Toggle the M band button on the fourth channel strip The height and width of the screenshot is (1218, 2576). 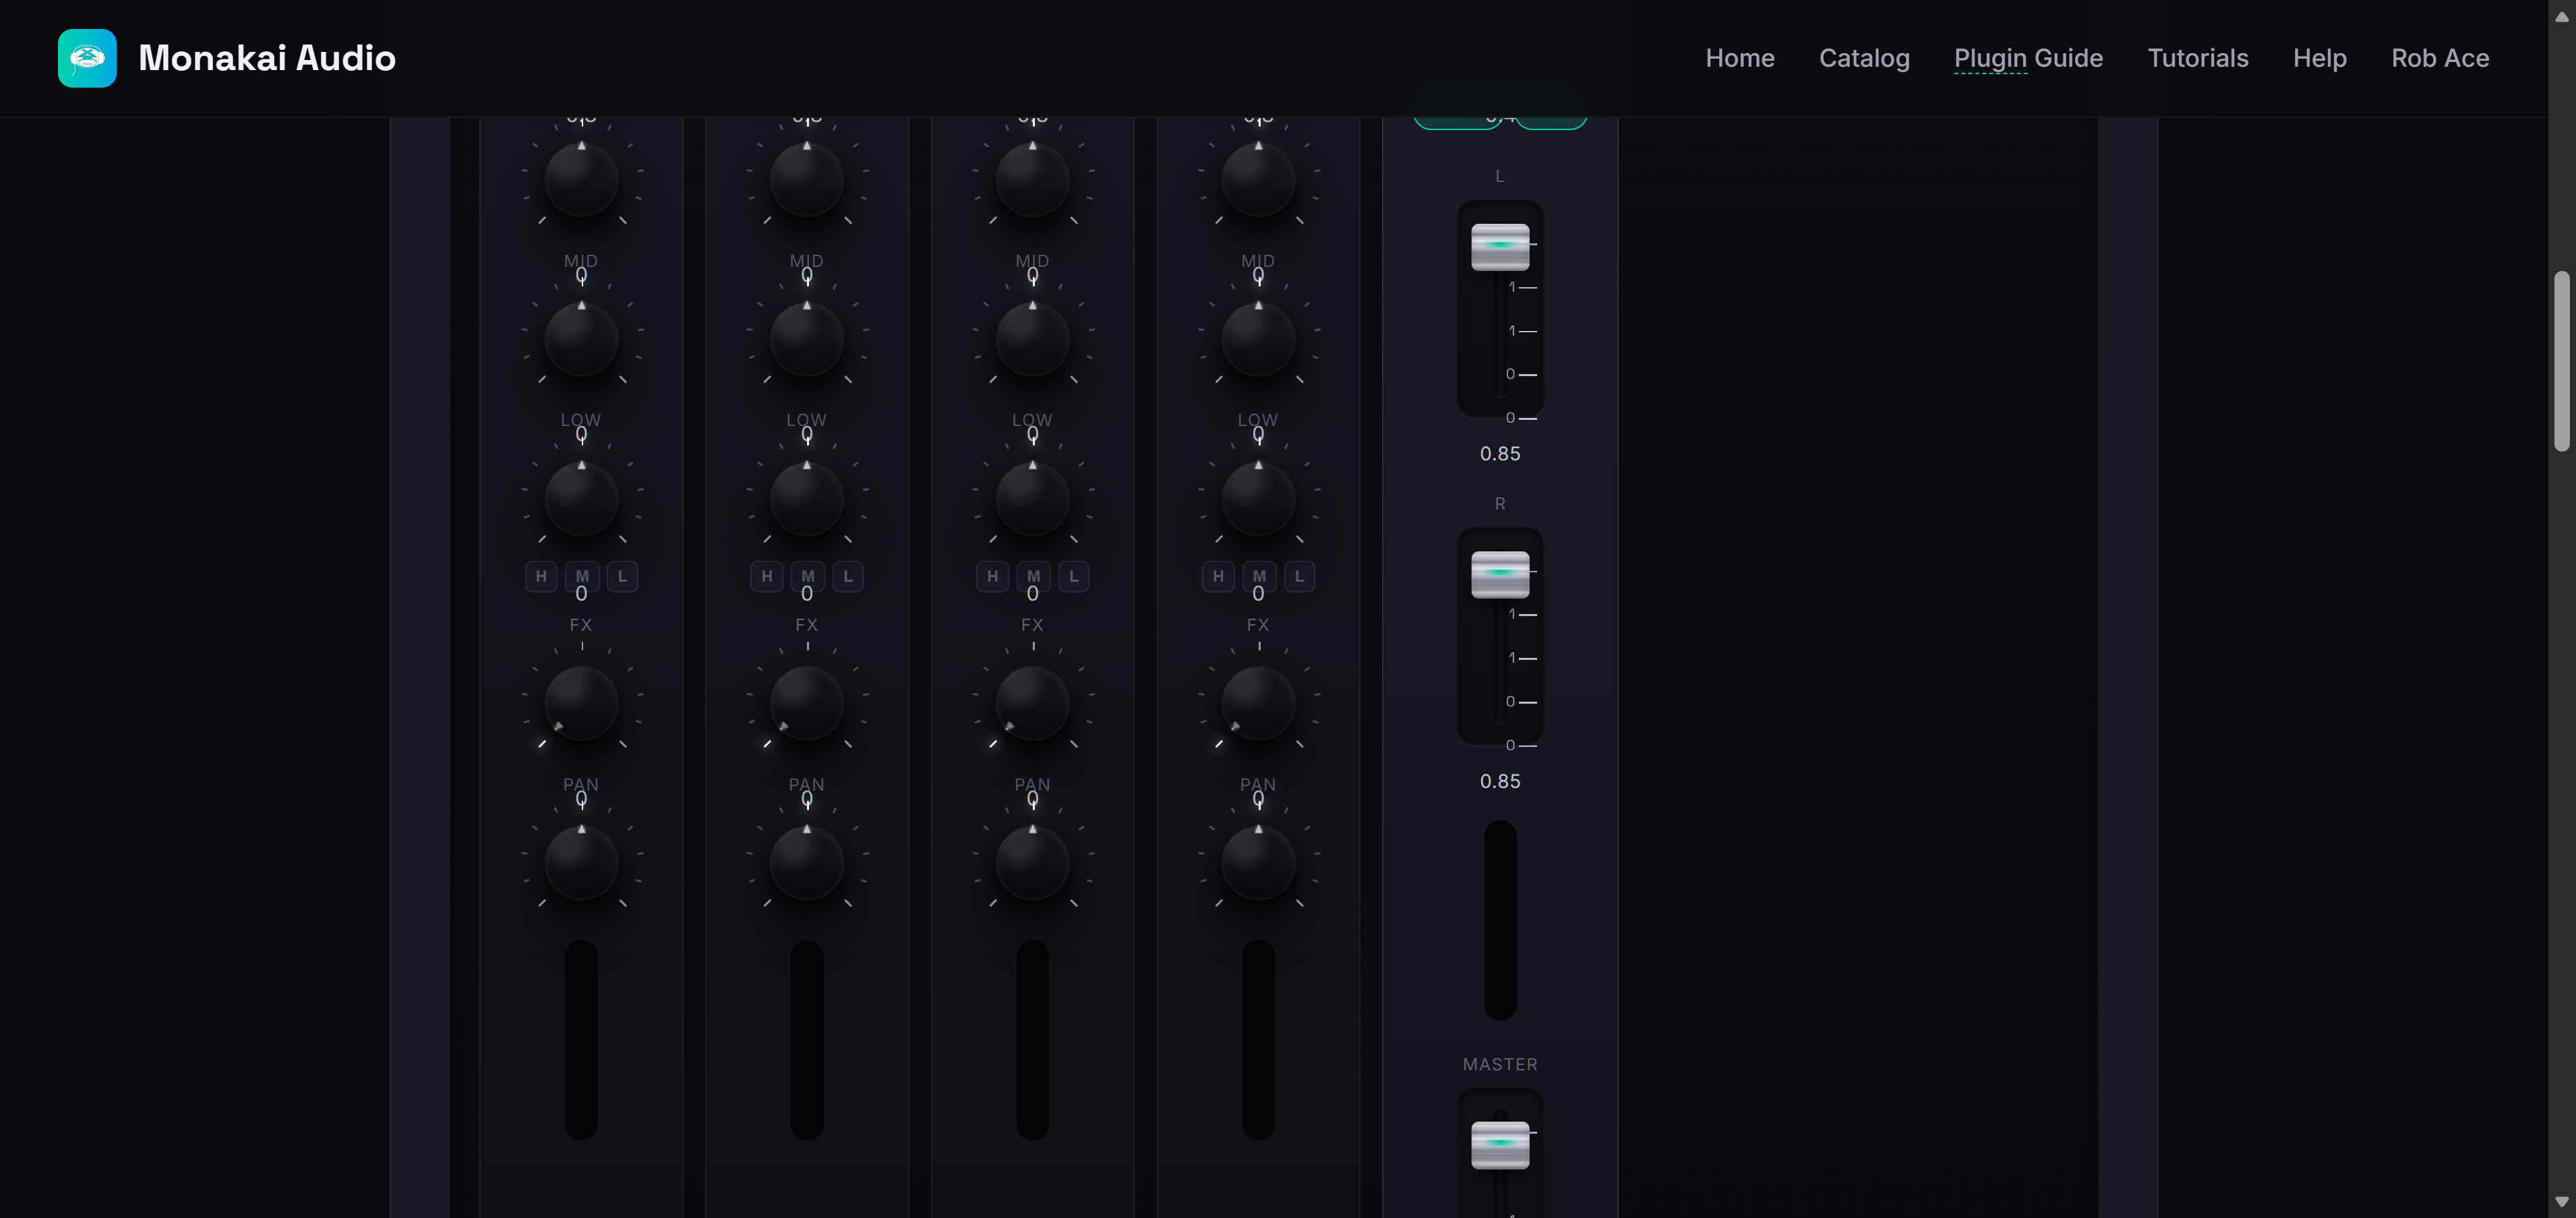1259,576
